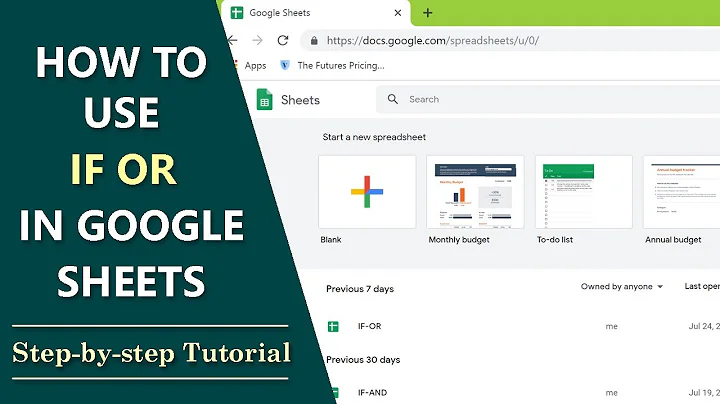Click the IF-AND file's sheet icon

pos(335,393)
